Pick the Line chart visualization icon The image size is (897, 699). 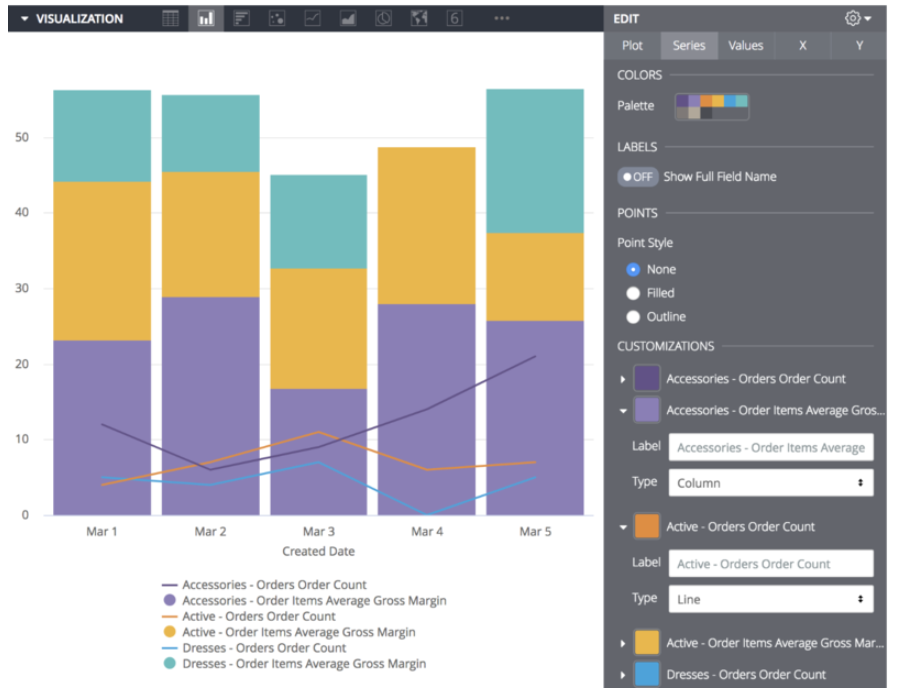[x=312, y=18]
